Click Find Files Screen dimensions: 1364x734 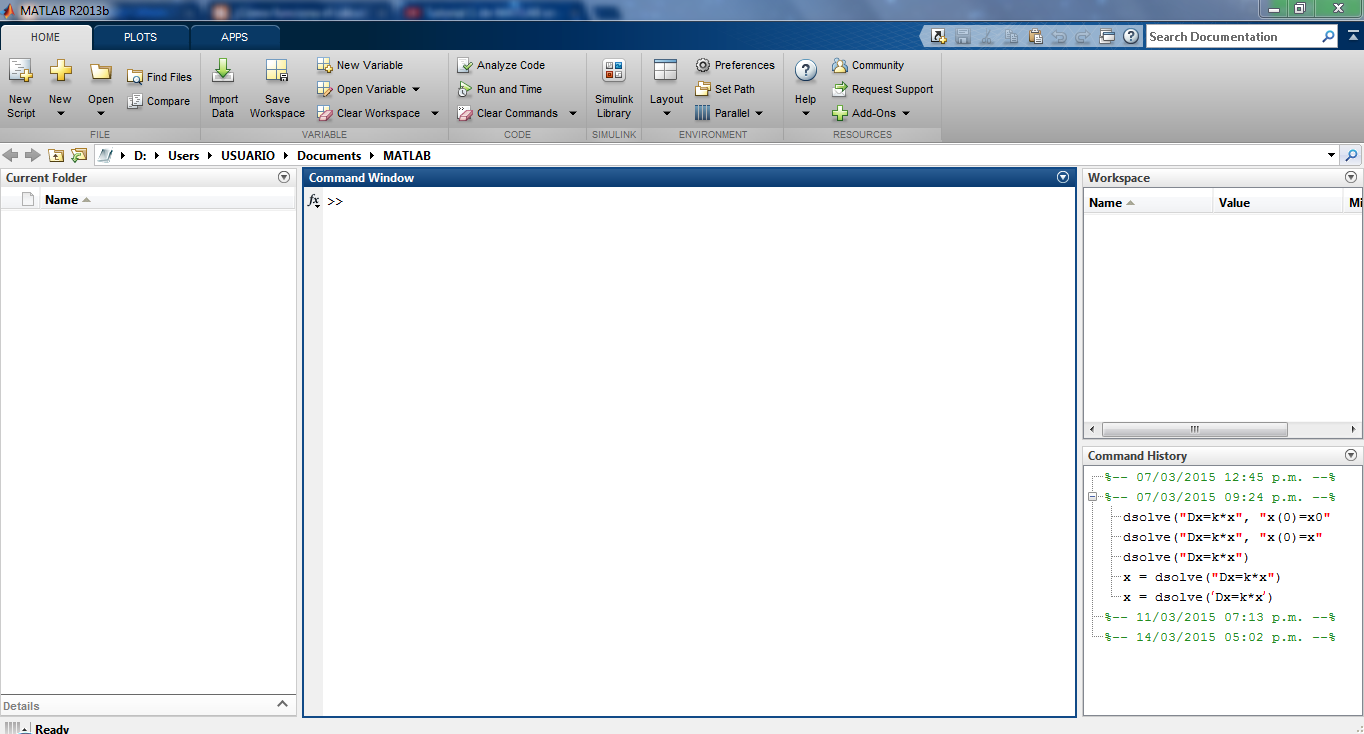tap(159, 77)
